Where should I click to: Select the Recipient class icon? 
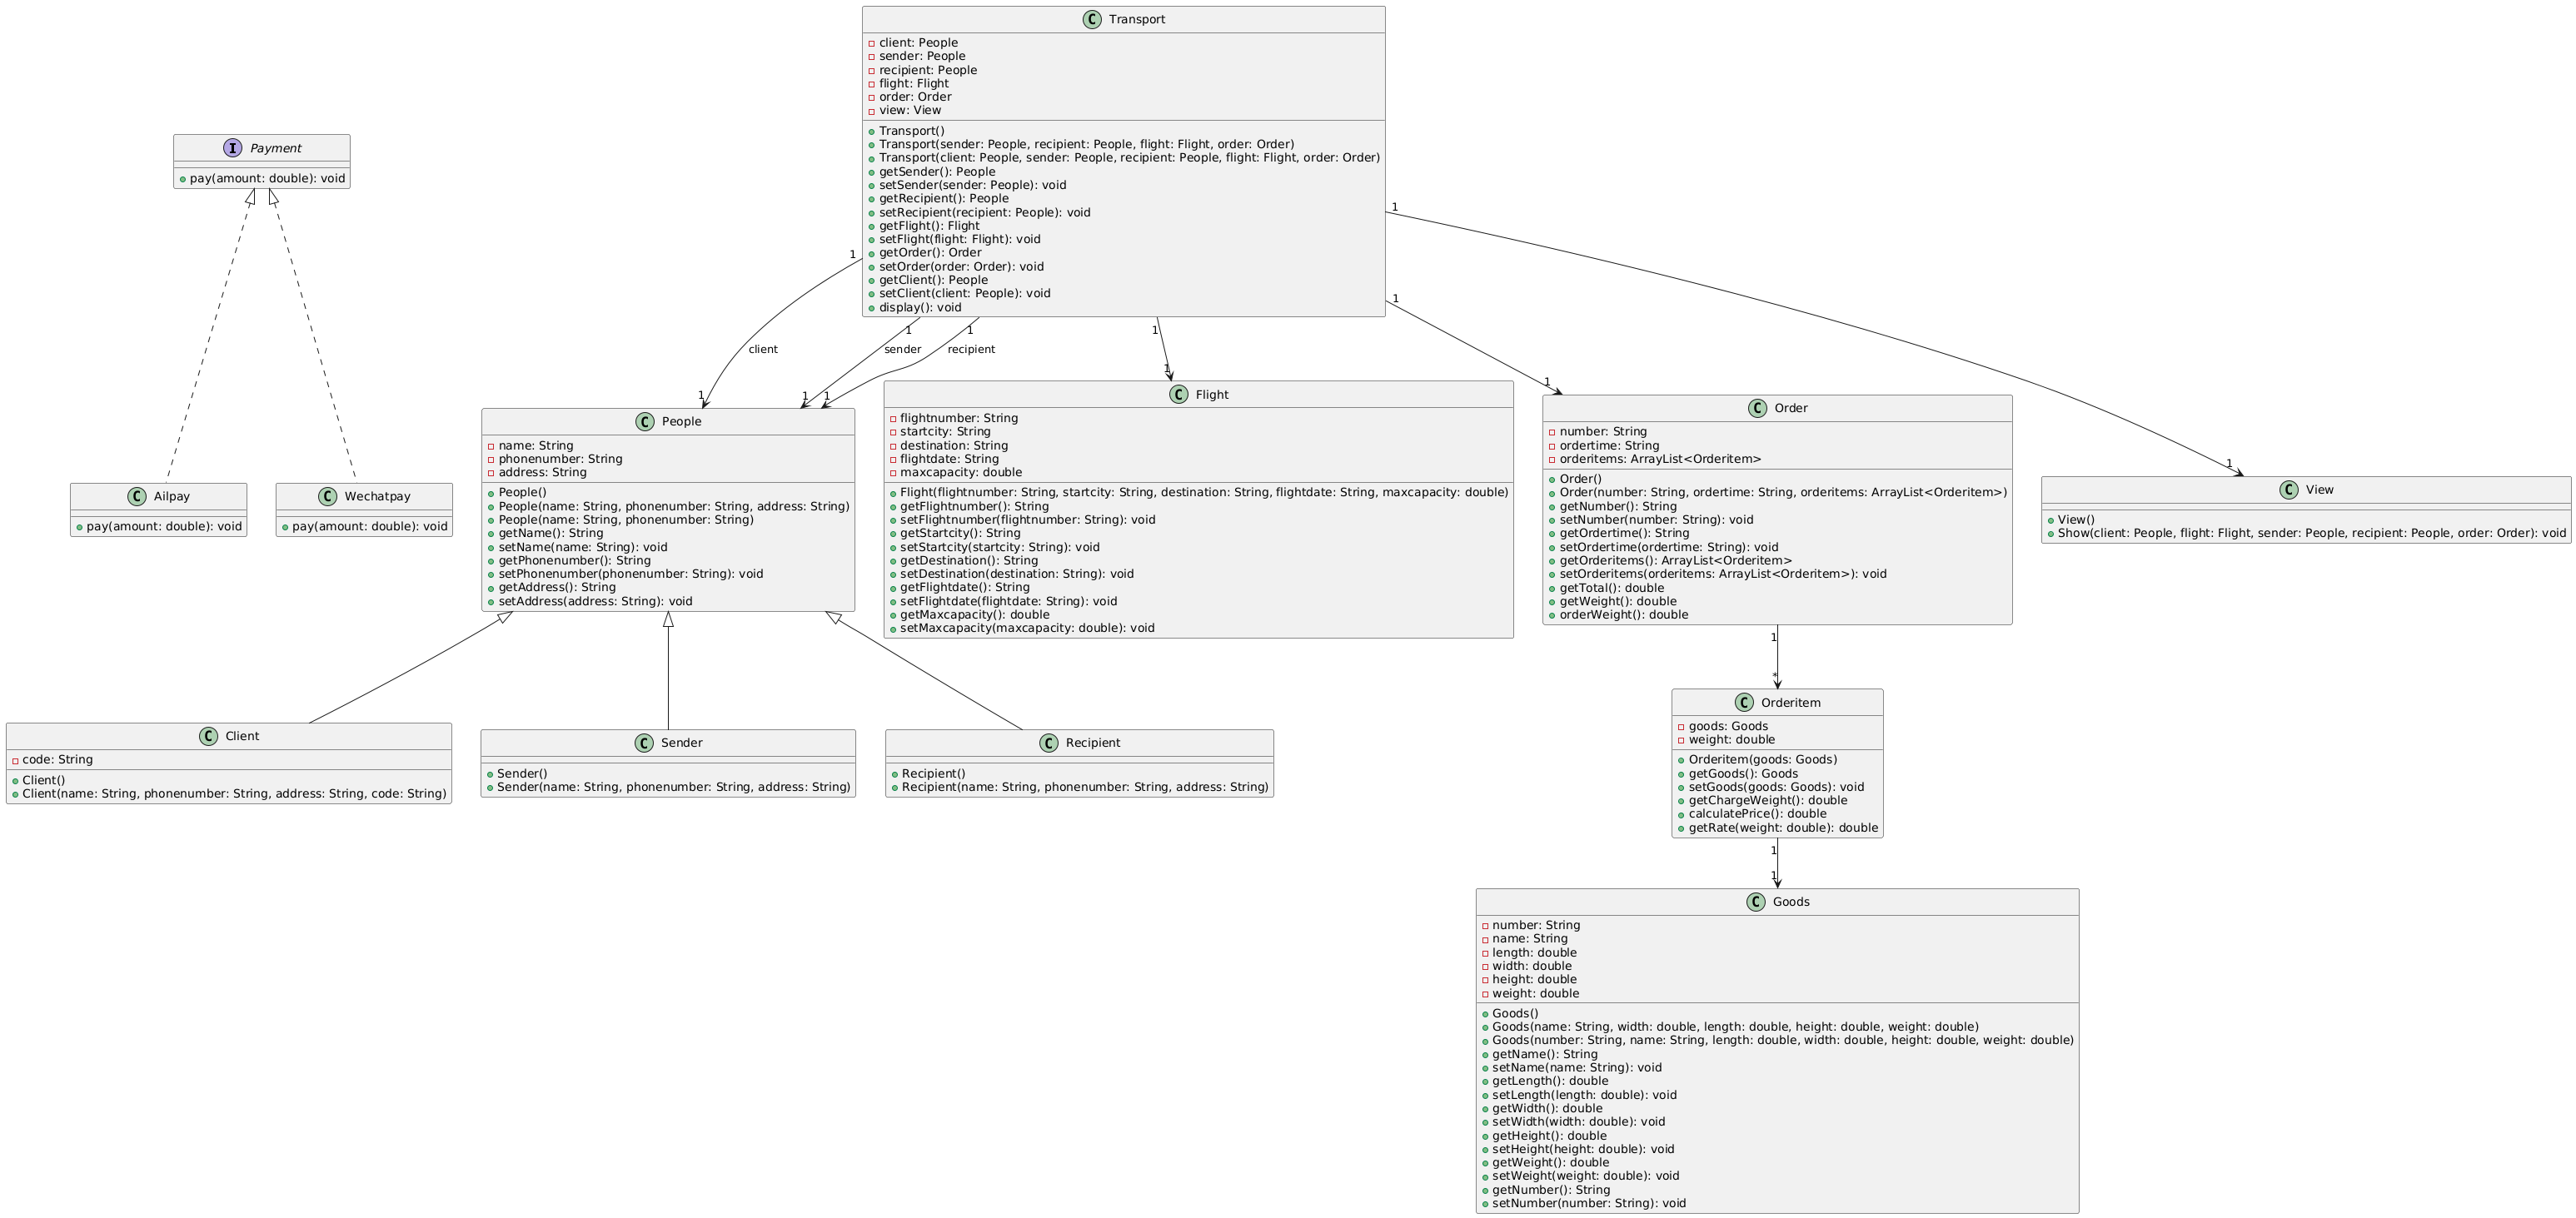1049,743
